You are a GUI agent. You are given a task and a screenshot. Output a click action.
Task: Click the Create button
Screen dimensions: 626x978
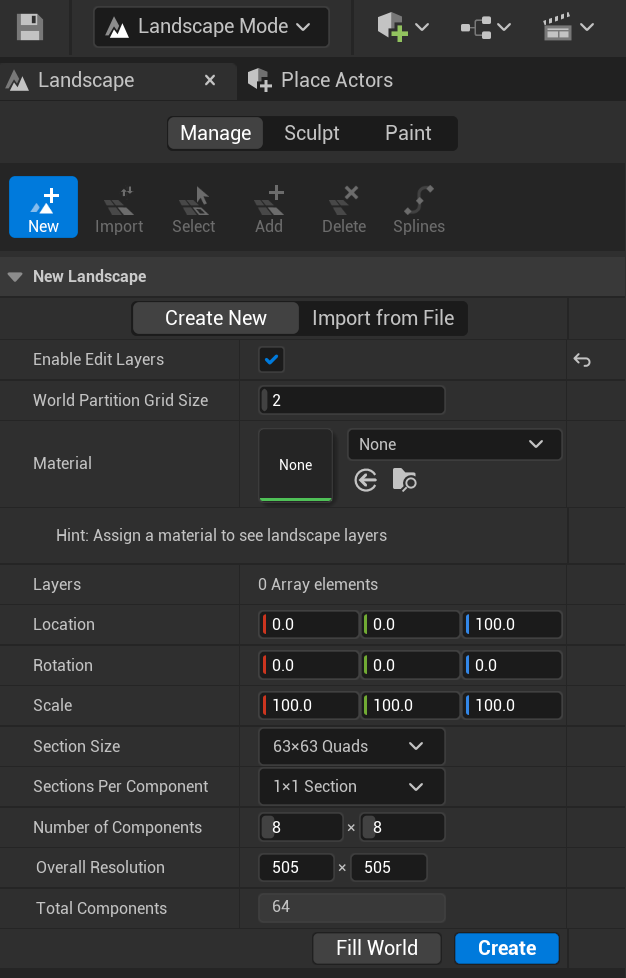506,948
